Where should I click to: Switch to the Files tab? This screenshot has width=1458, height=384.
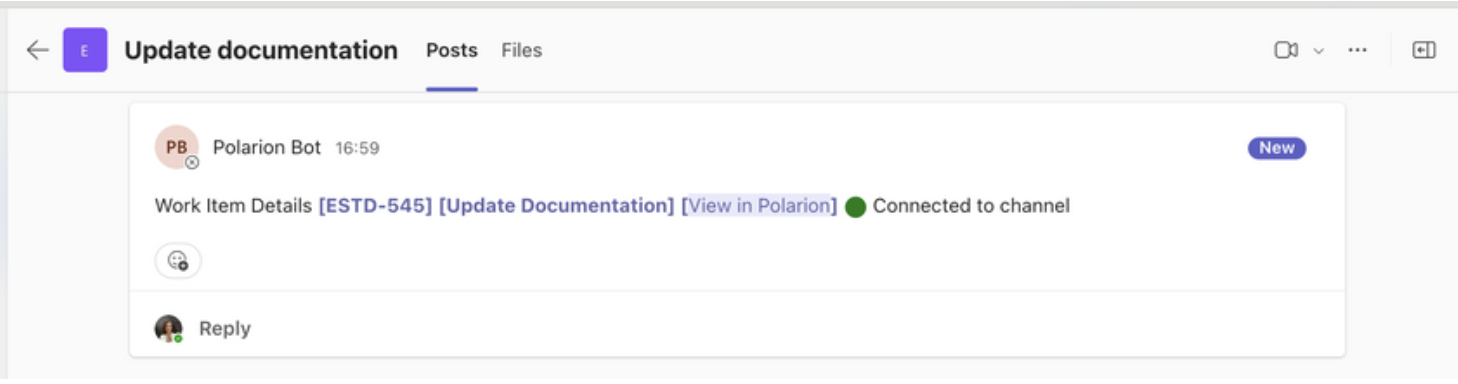tap(522, 50)
